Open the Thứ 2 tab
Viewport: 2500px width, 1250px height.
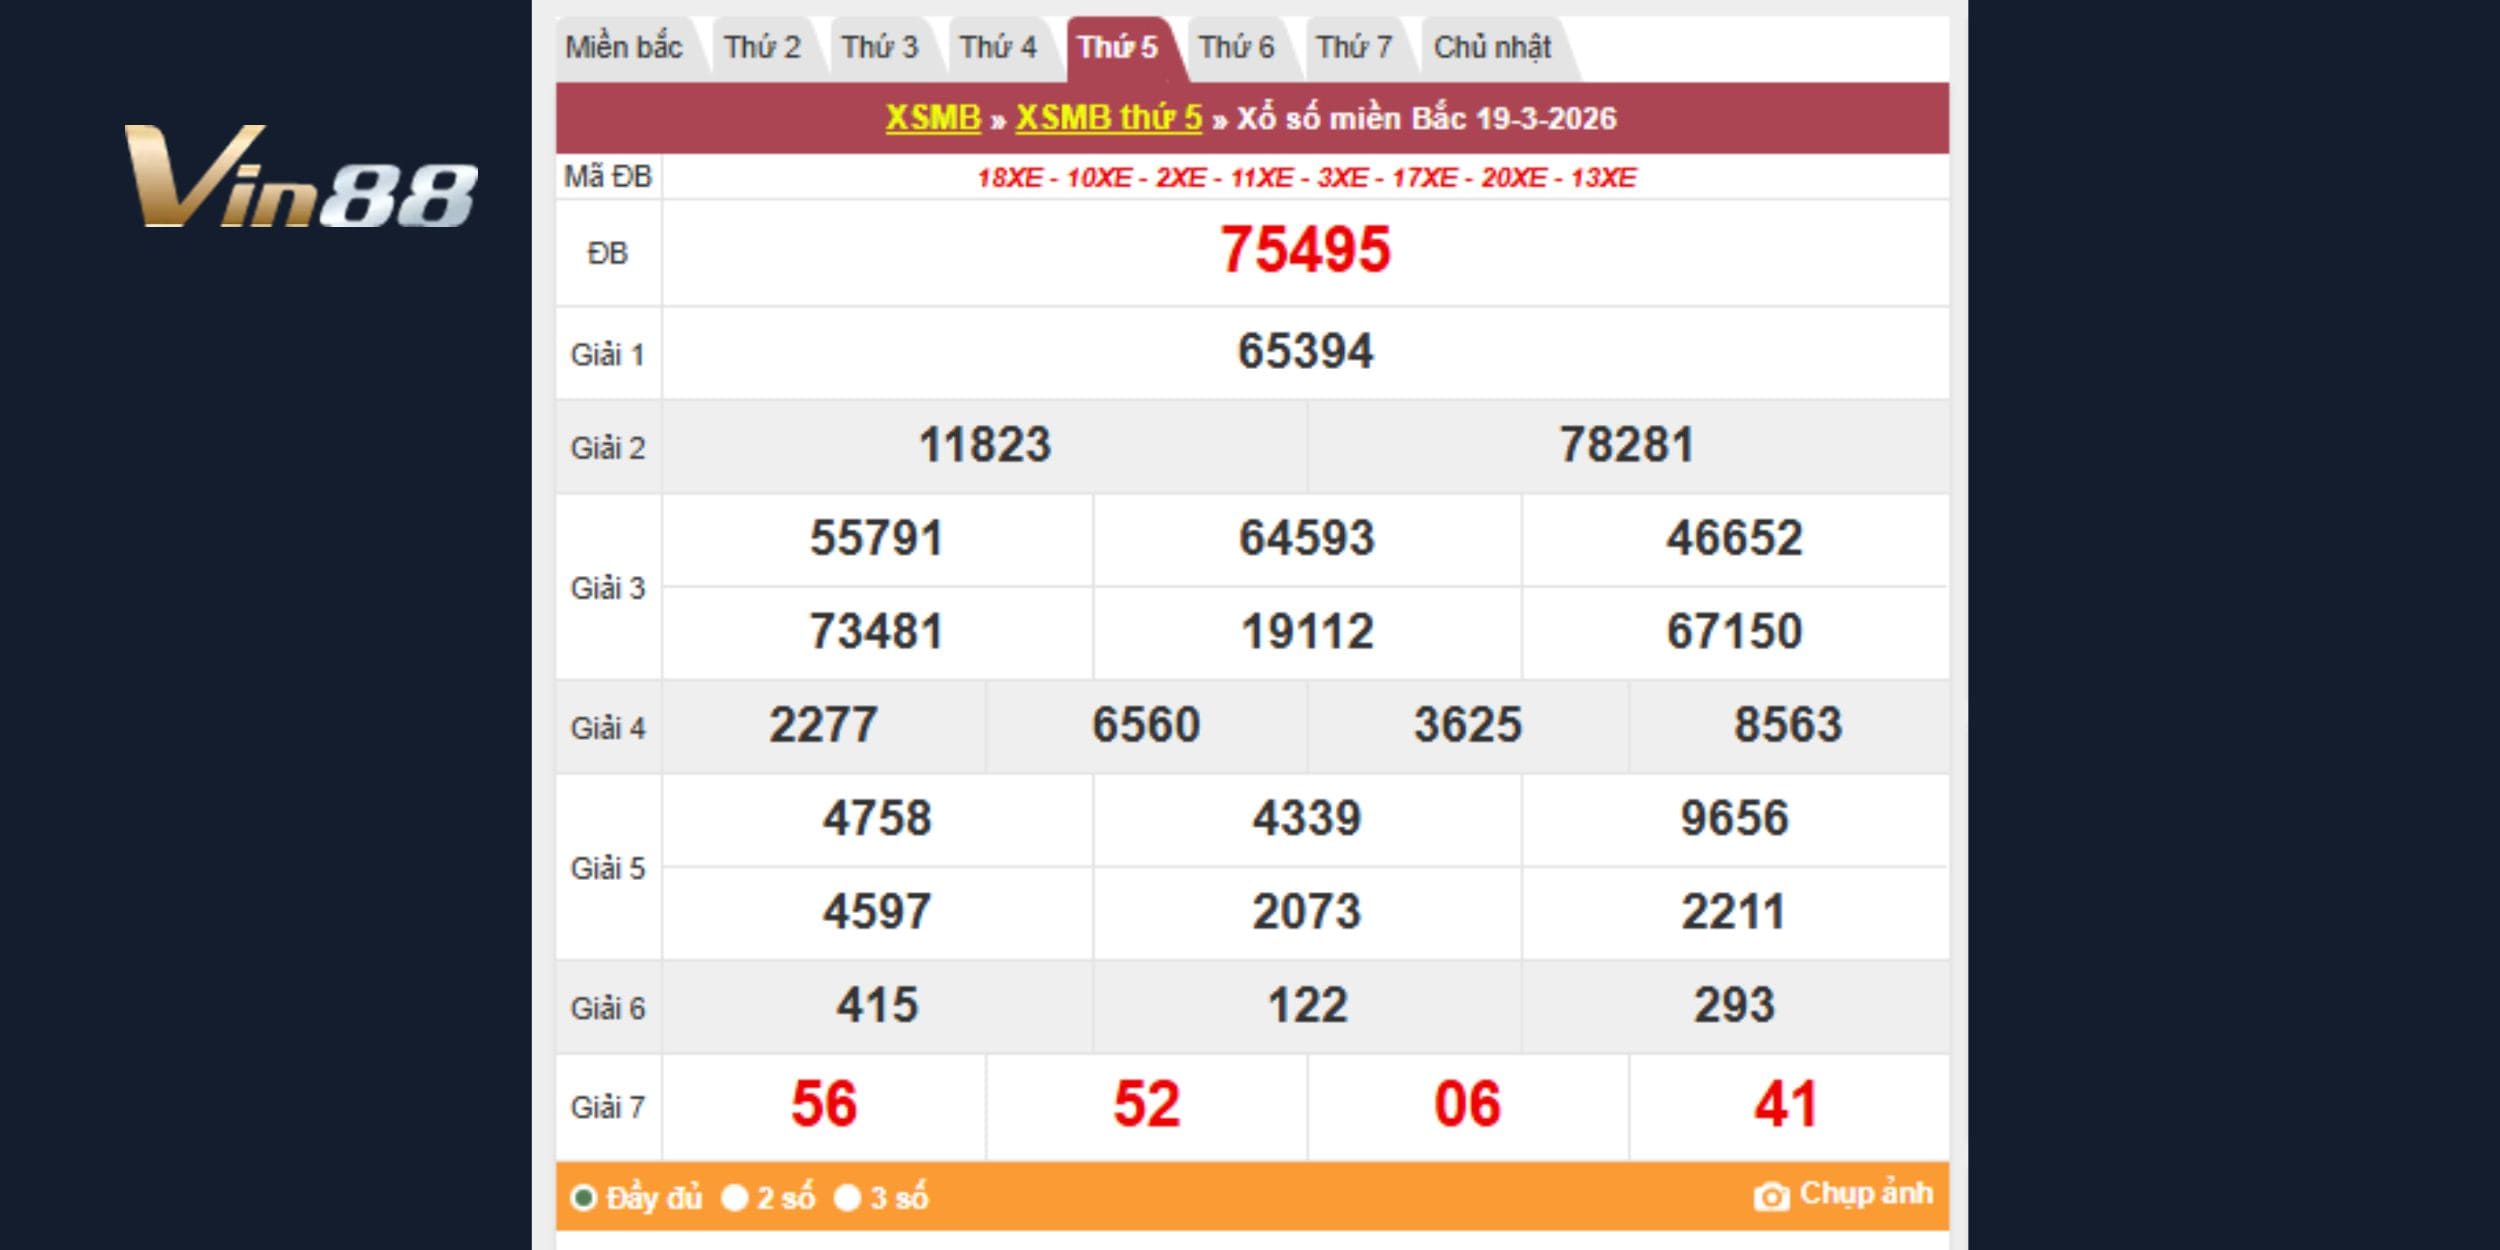pos(762,47)
